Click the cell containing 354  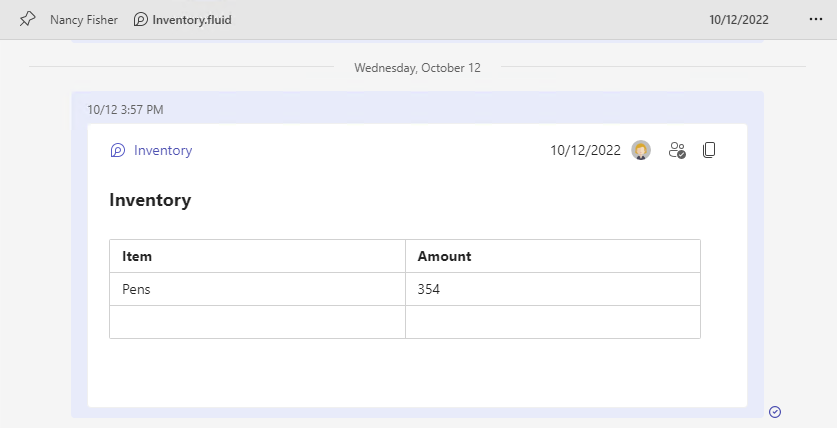553,289
